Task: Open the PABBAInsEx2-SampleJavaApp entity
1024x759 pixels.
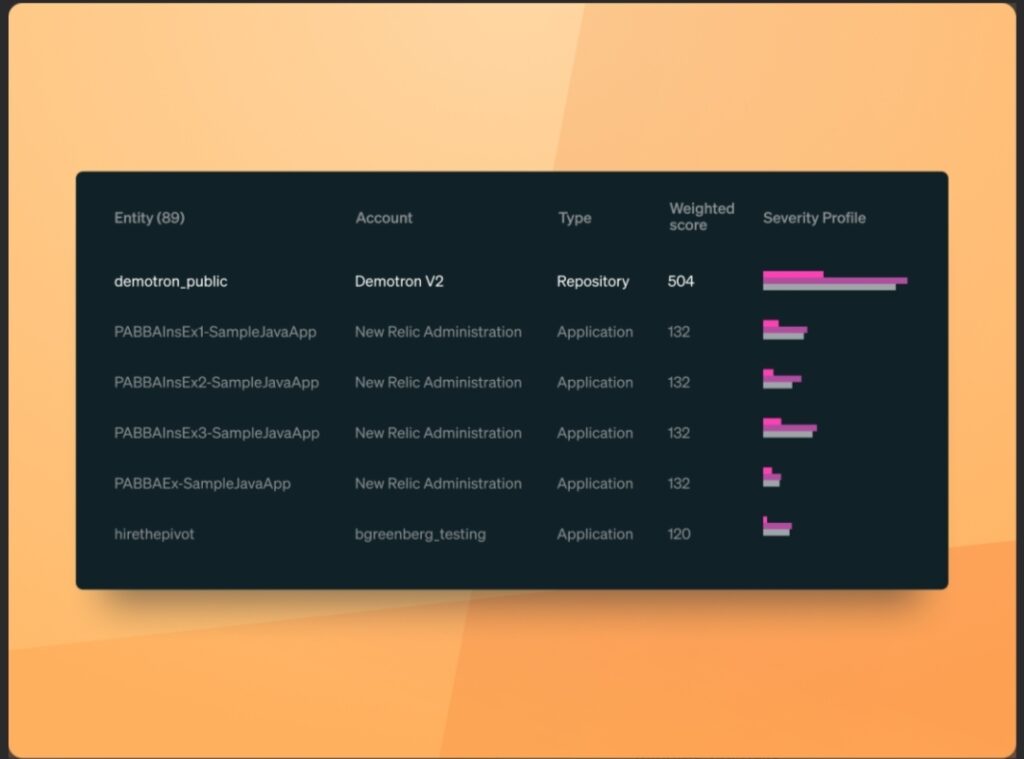Action: click(x=217, y=382)
